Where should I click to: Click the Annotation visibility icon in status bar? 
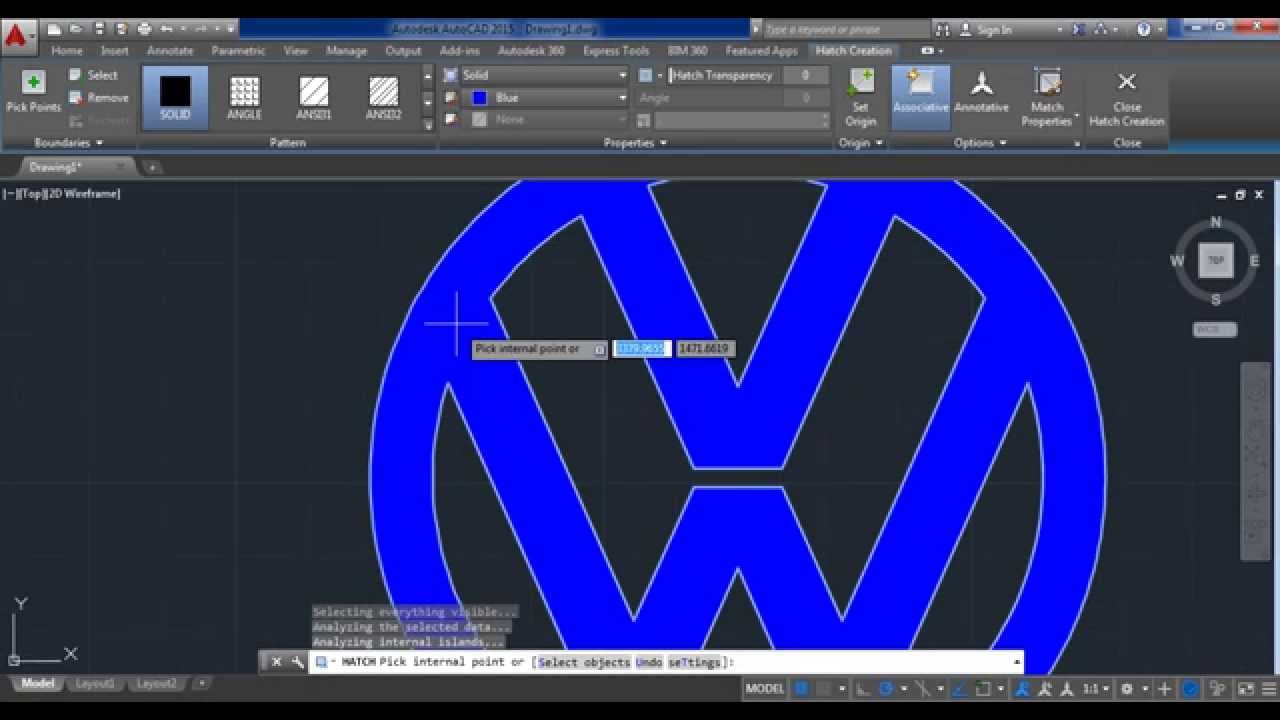1022,689
